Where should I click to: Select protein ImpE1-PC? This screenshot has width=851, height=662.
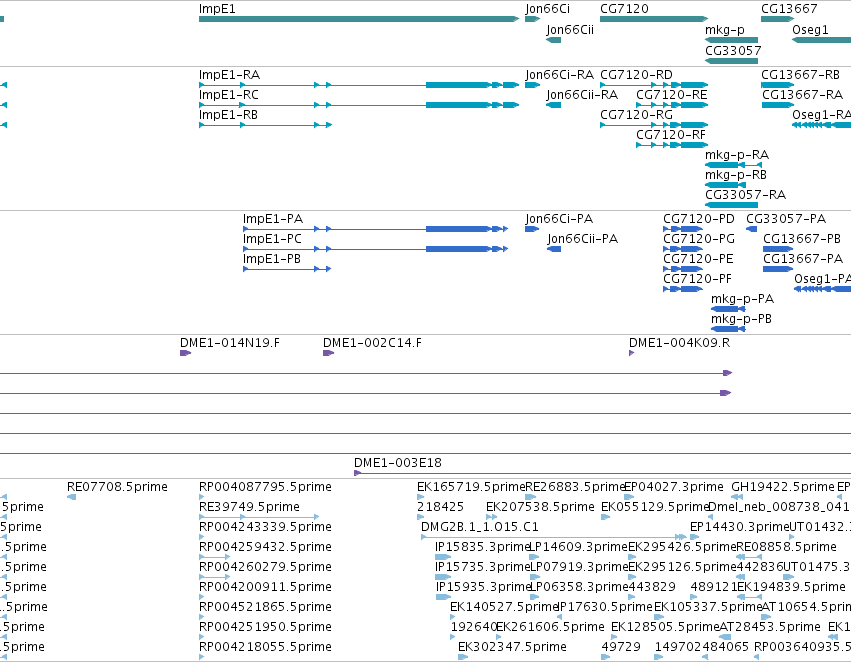coord(376,249)
